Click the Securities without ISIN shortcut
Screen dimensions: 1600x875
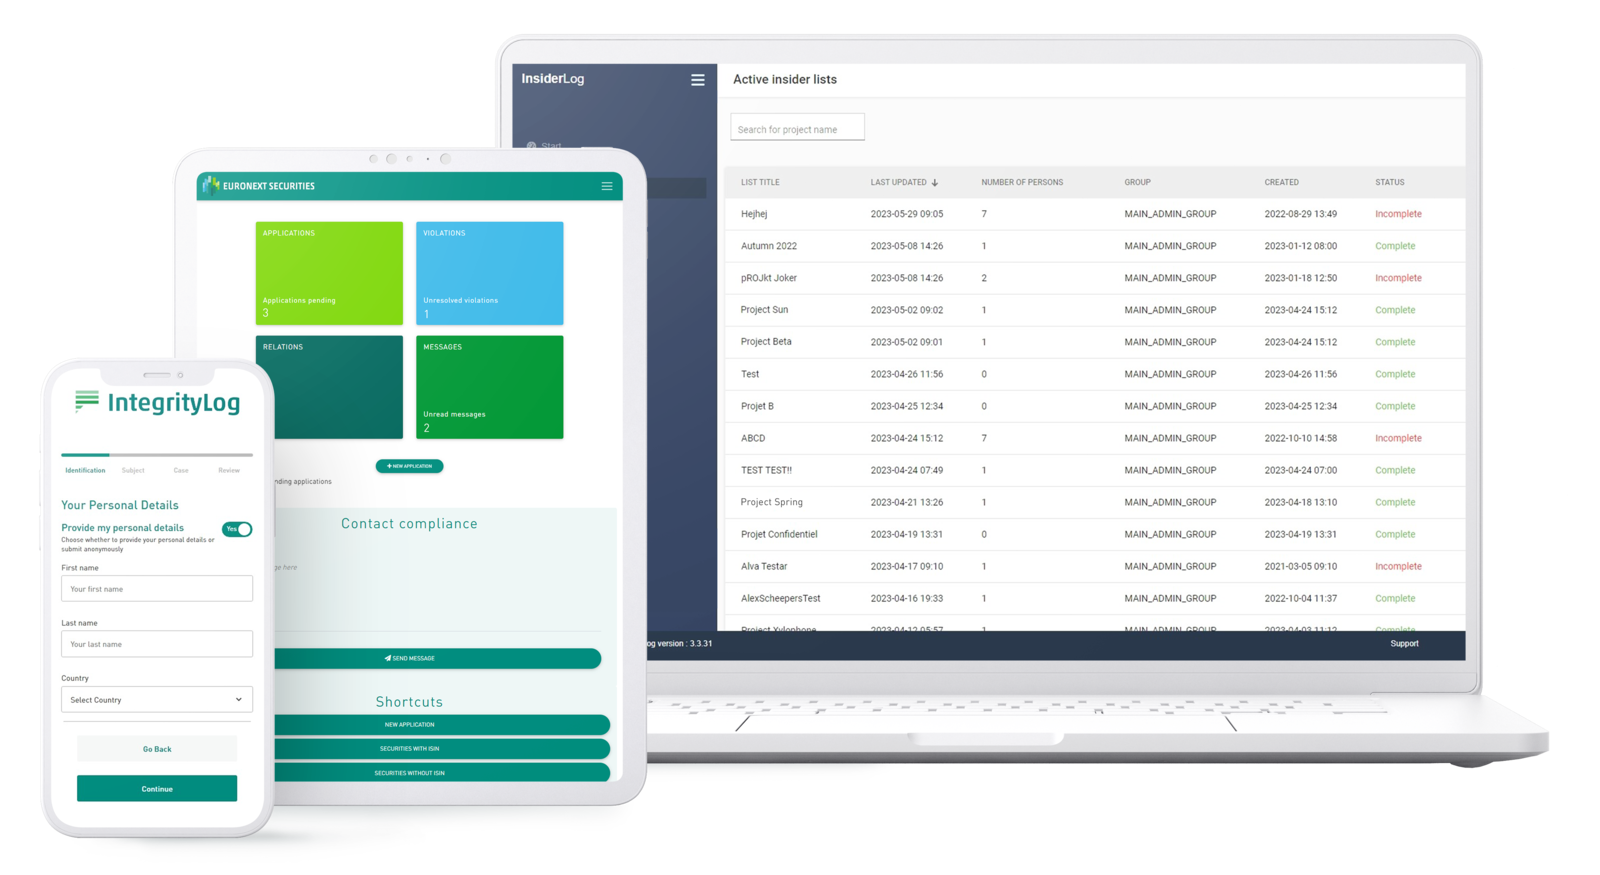441,773
